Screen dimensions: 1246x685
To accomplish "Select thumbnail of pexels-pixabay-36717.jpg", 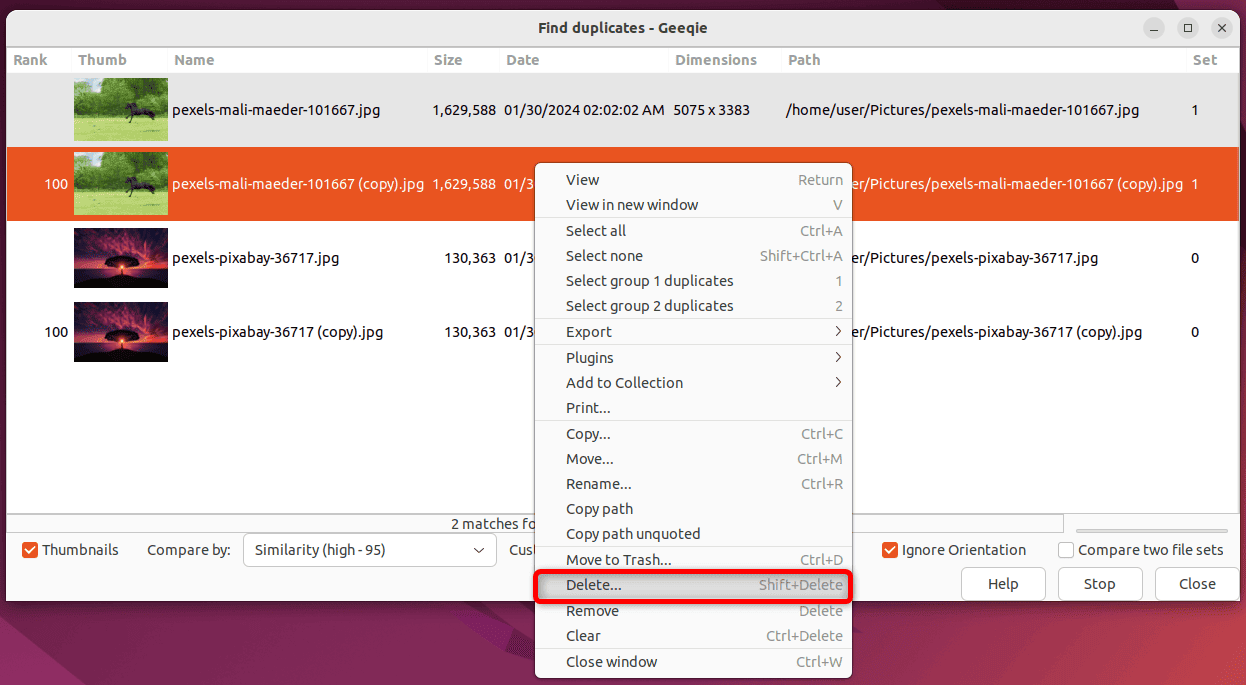I will (121, 258).
